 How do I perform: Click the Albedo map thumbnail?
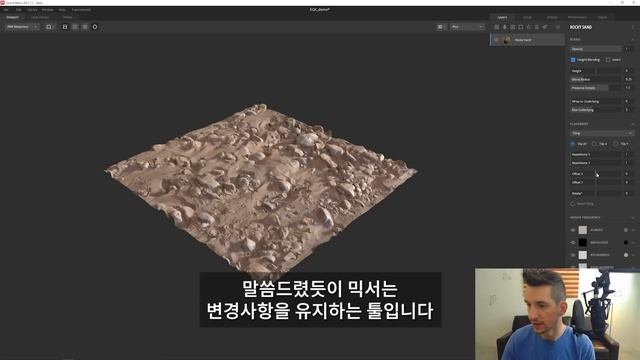pyautogui.click(x=583, y=230)
